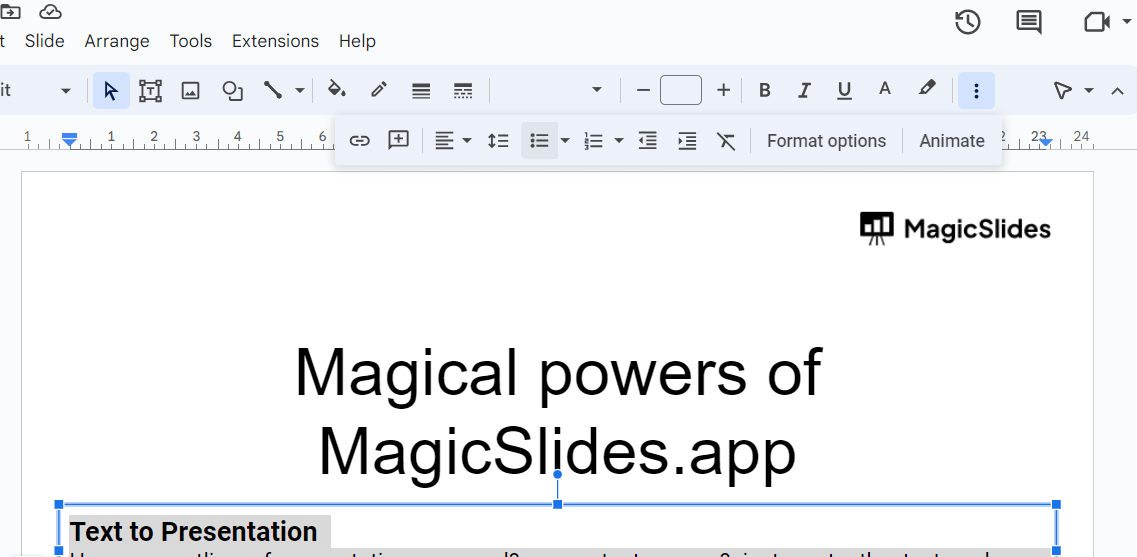Open the comments panel icon

coord(1028,22)
